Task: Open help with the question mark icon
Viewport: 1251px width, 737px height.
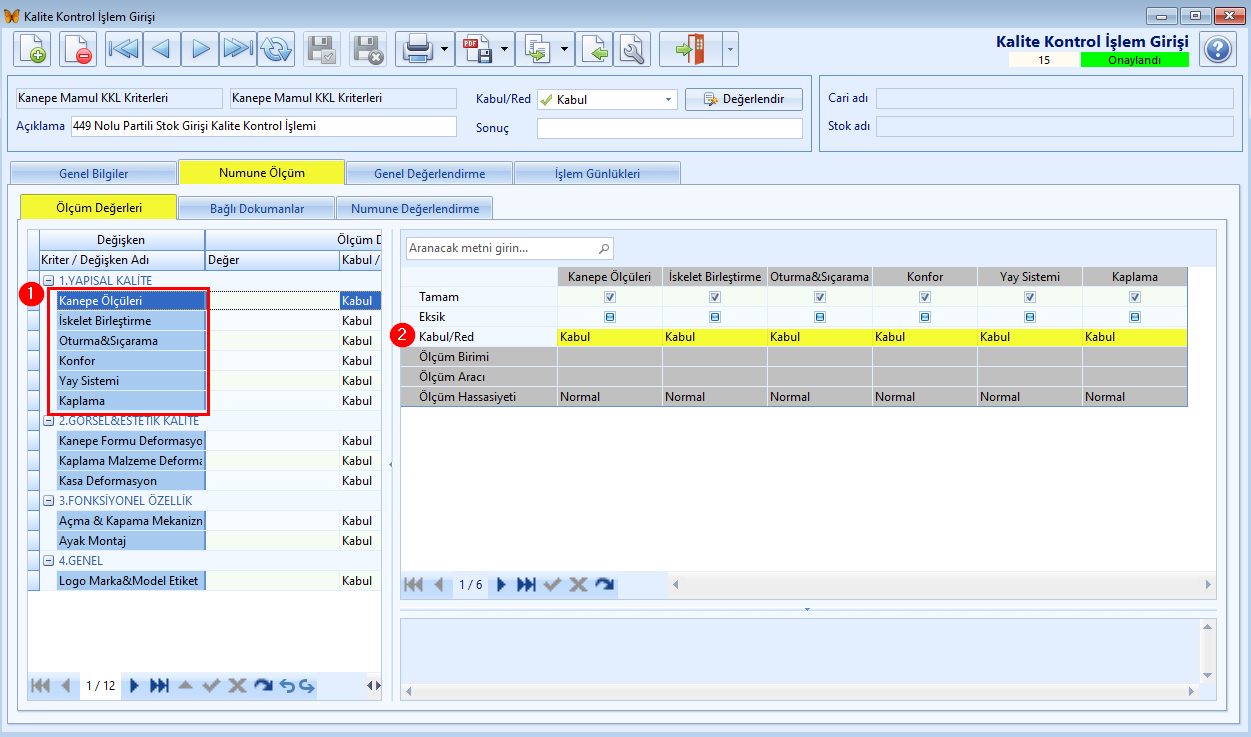Action: (x=1217, y=49)
